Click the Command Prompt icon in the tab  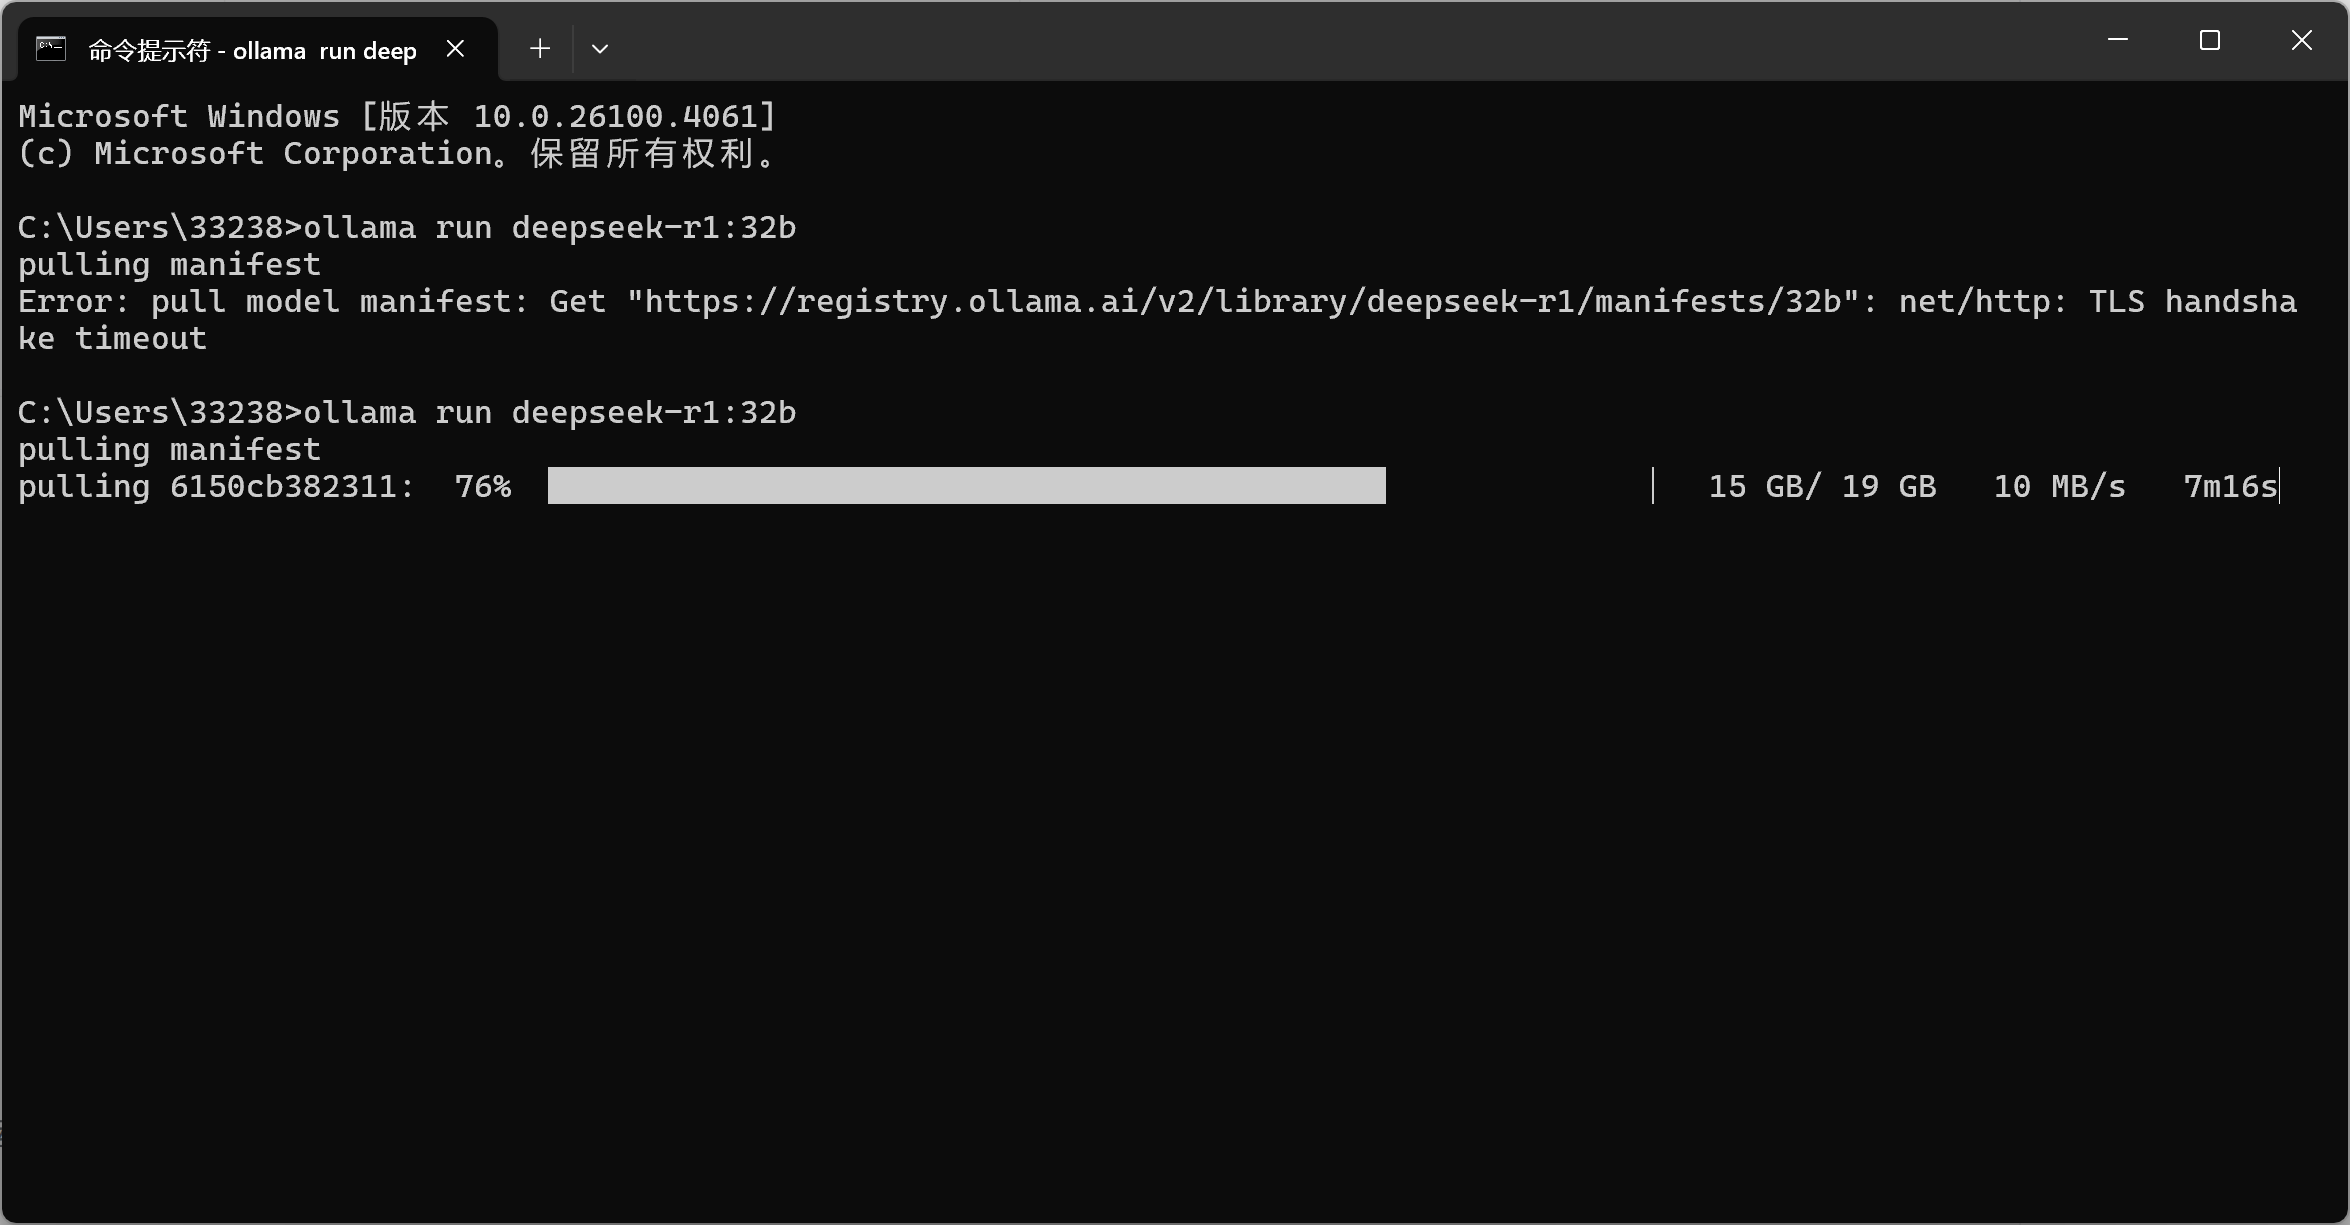(x=51, y=48)
